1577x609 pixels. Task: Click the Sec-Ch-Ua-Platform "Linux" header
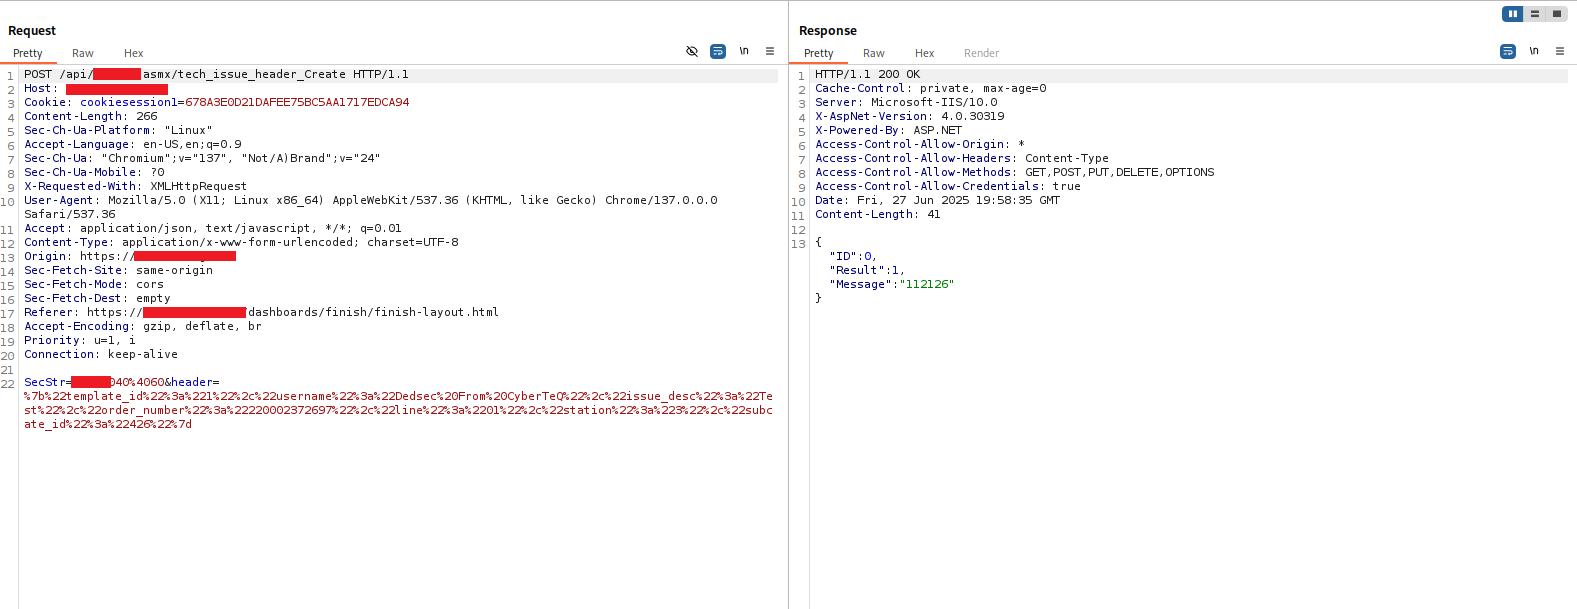click(118, 130)
